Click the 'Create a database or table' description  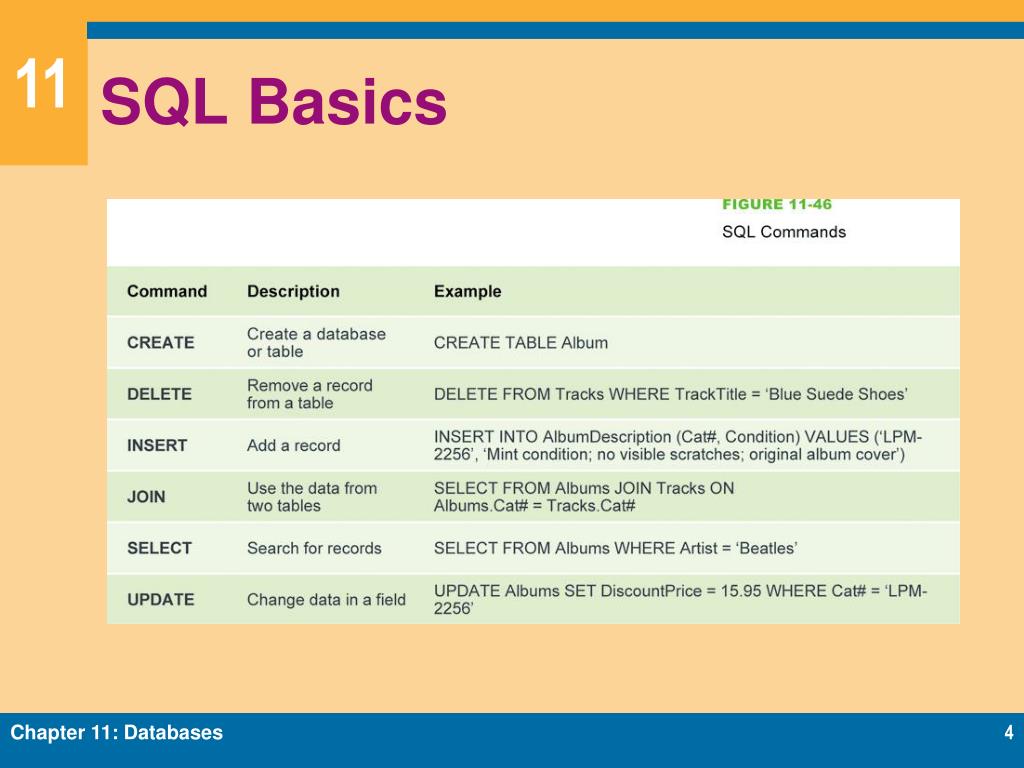tap(316, 343)
